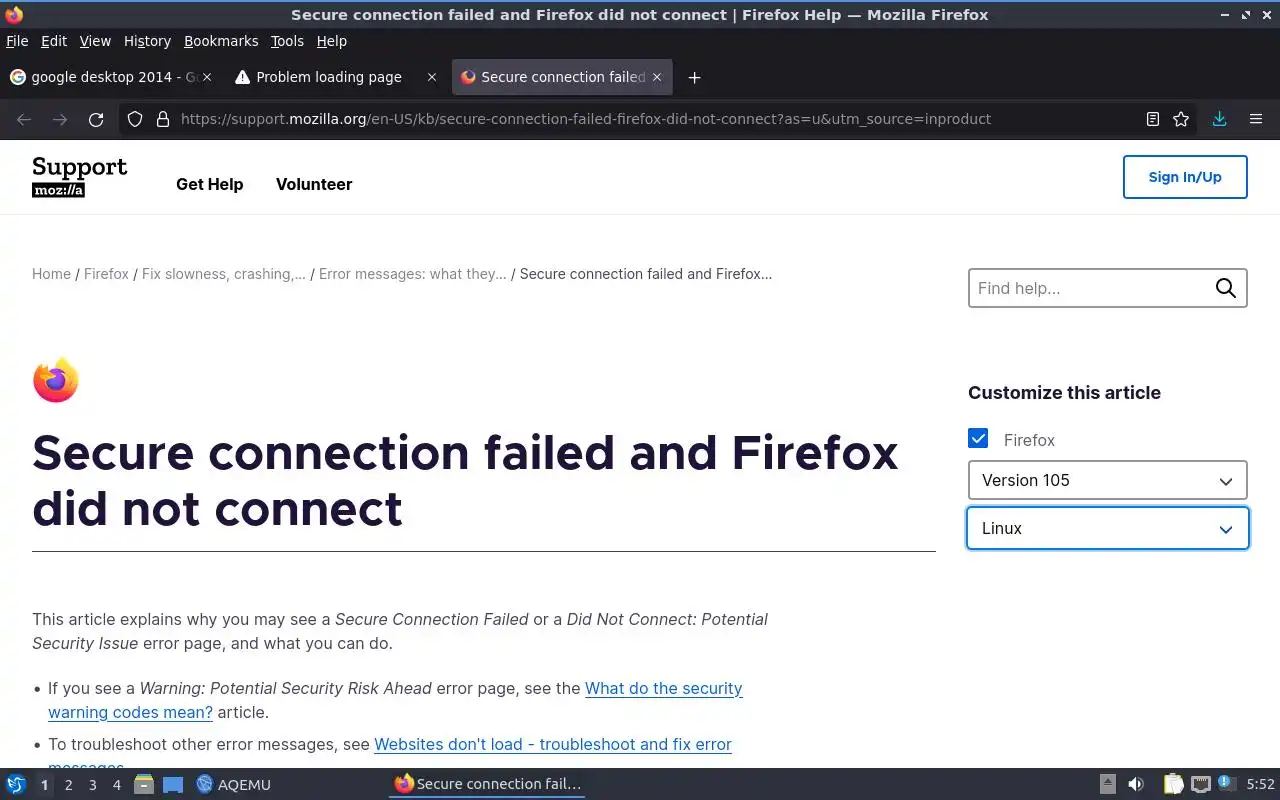
Task: Click the clipboard manager tray icon
Action: pos(1173,785)
